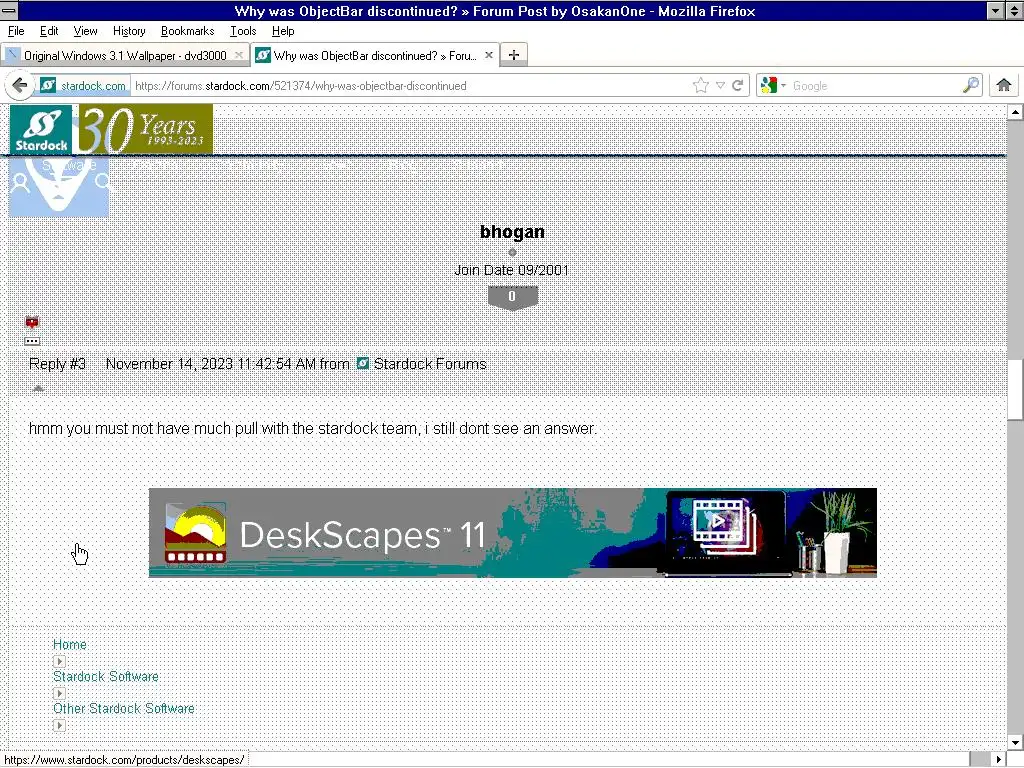
Task: Open the Reply #3 permalink
Action: coord(57,364)
